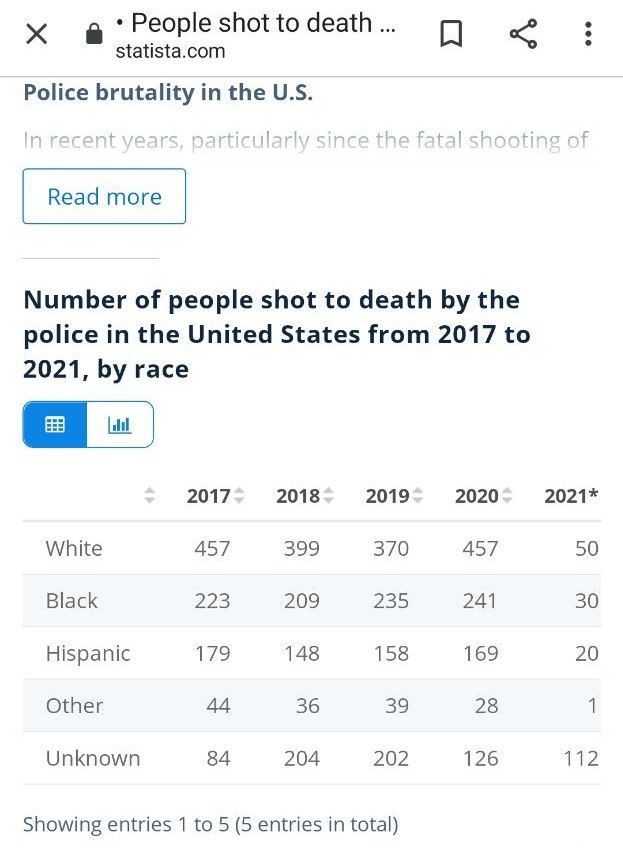
Task: Open the share icon
Action: [523, 34]
